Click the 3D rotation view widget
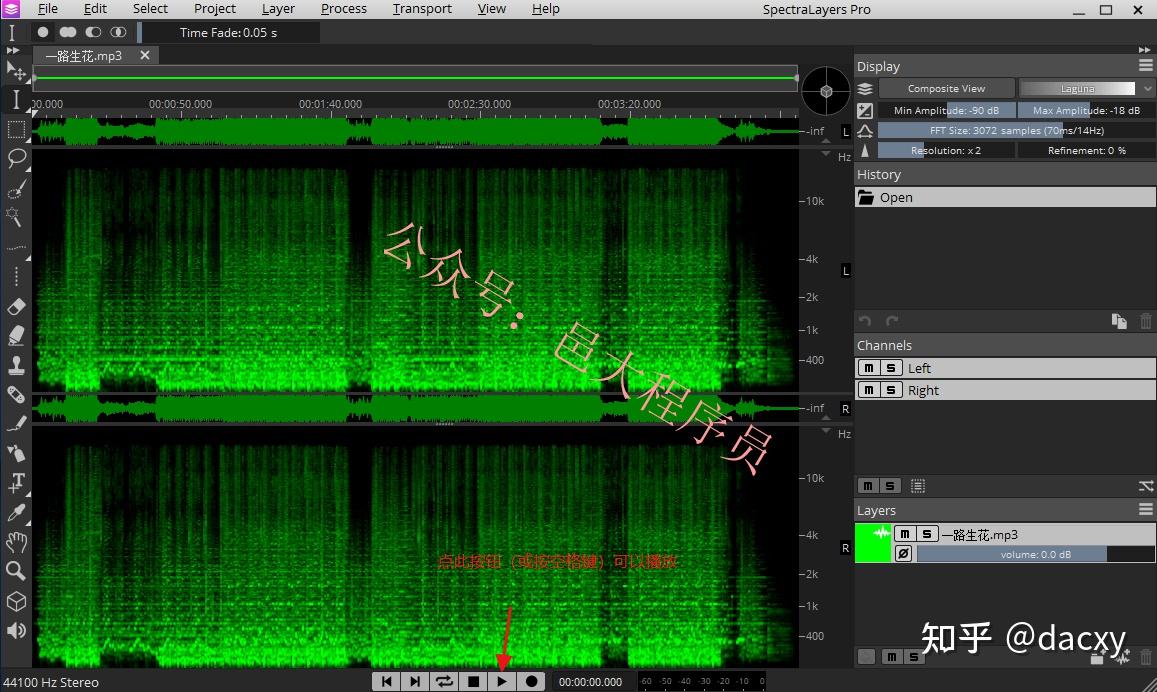The image size is (1157, 692). 826,91
